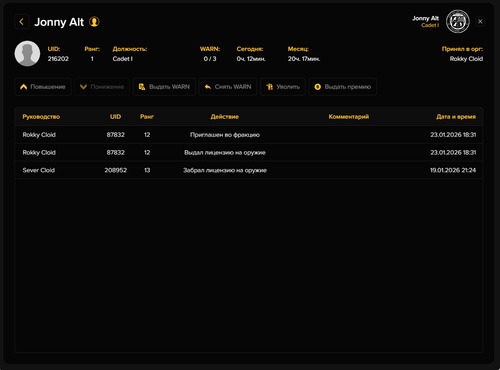Close the panel with the X button
This screenshot has height=370, width=500.
tap(480, 22)
